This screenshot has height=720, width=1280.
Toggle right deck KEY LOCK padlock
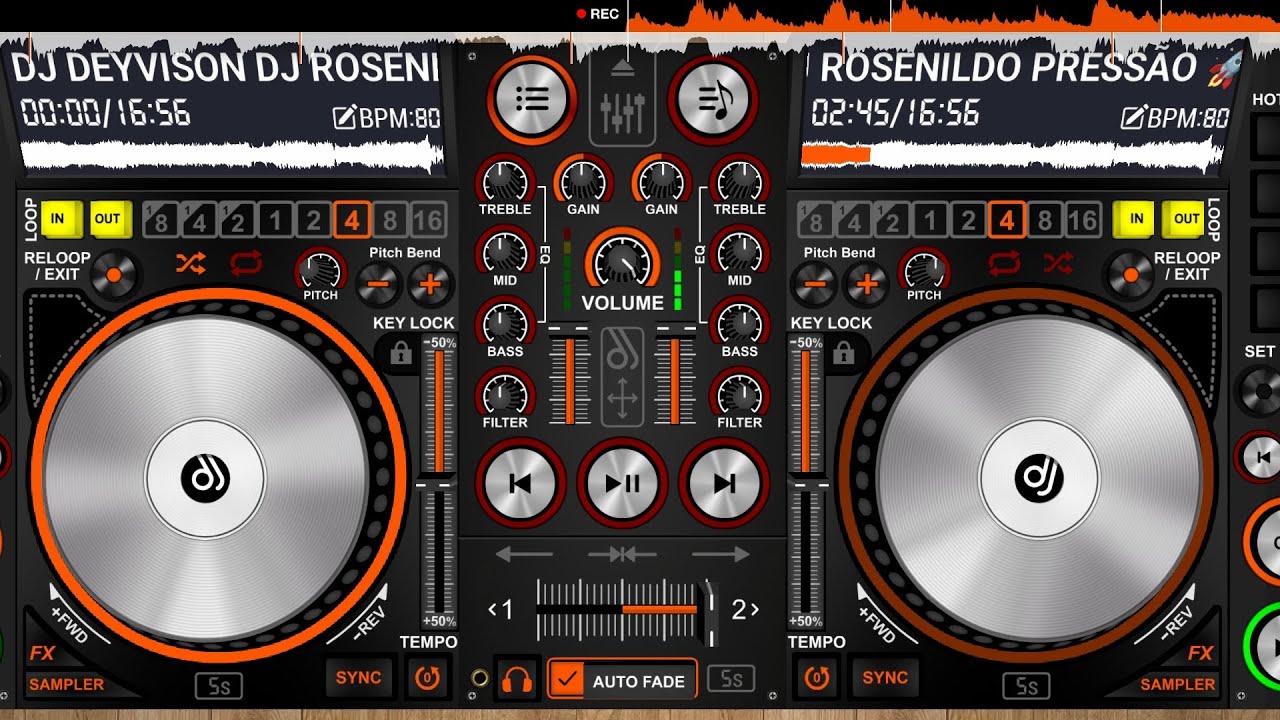(x=843, y=353)
